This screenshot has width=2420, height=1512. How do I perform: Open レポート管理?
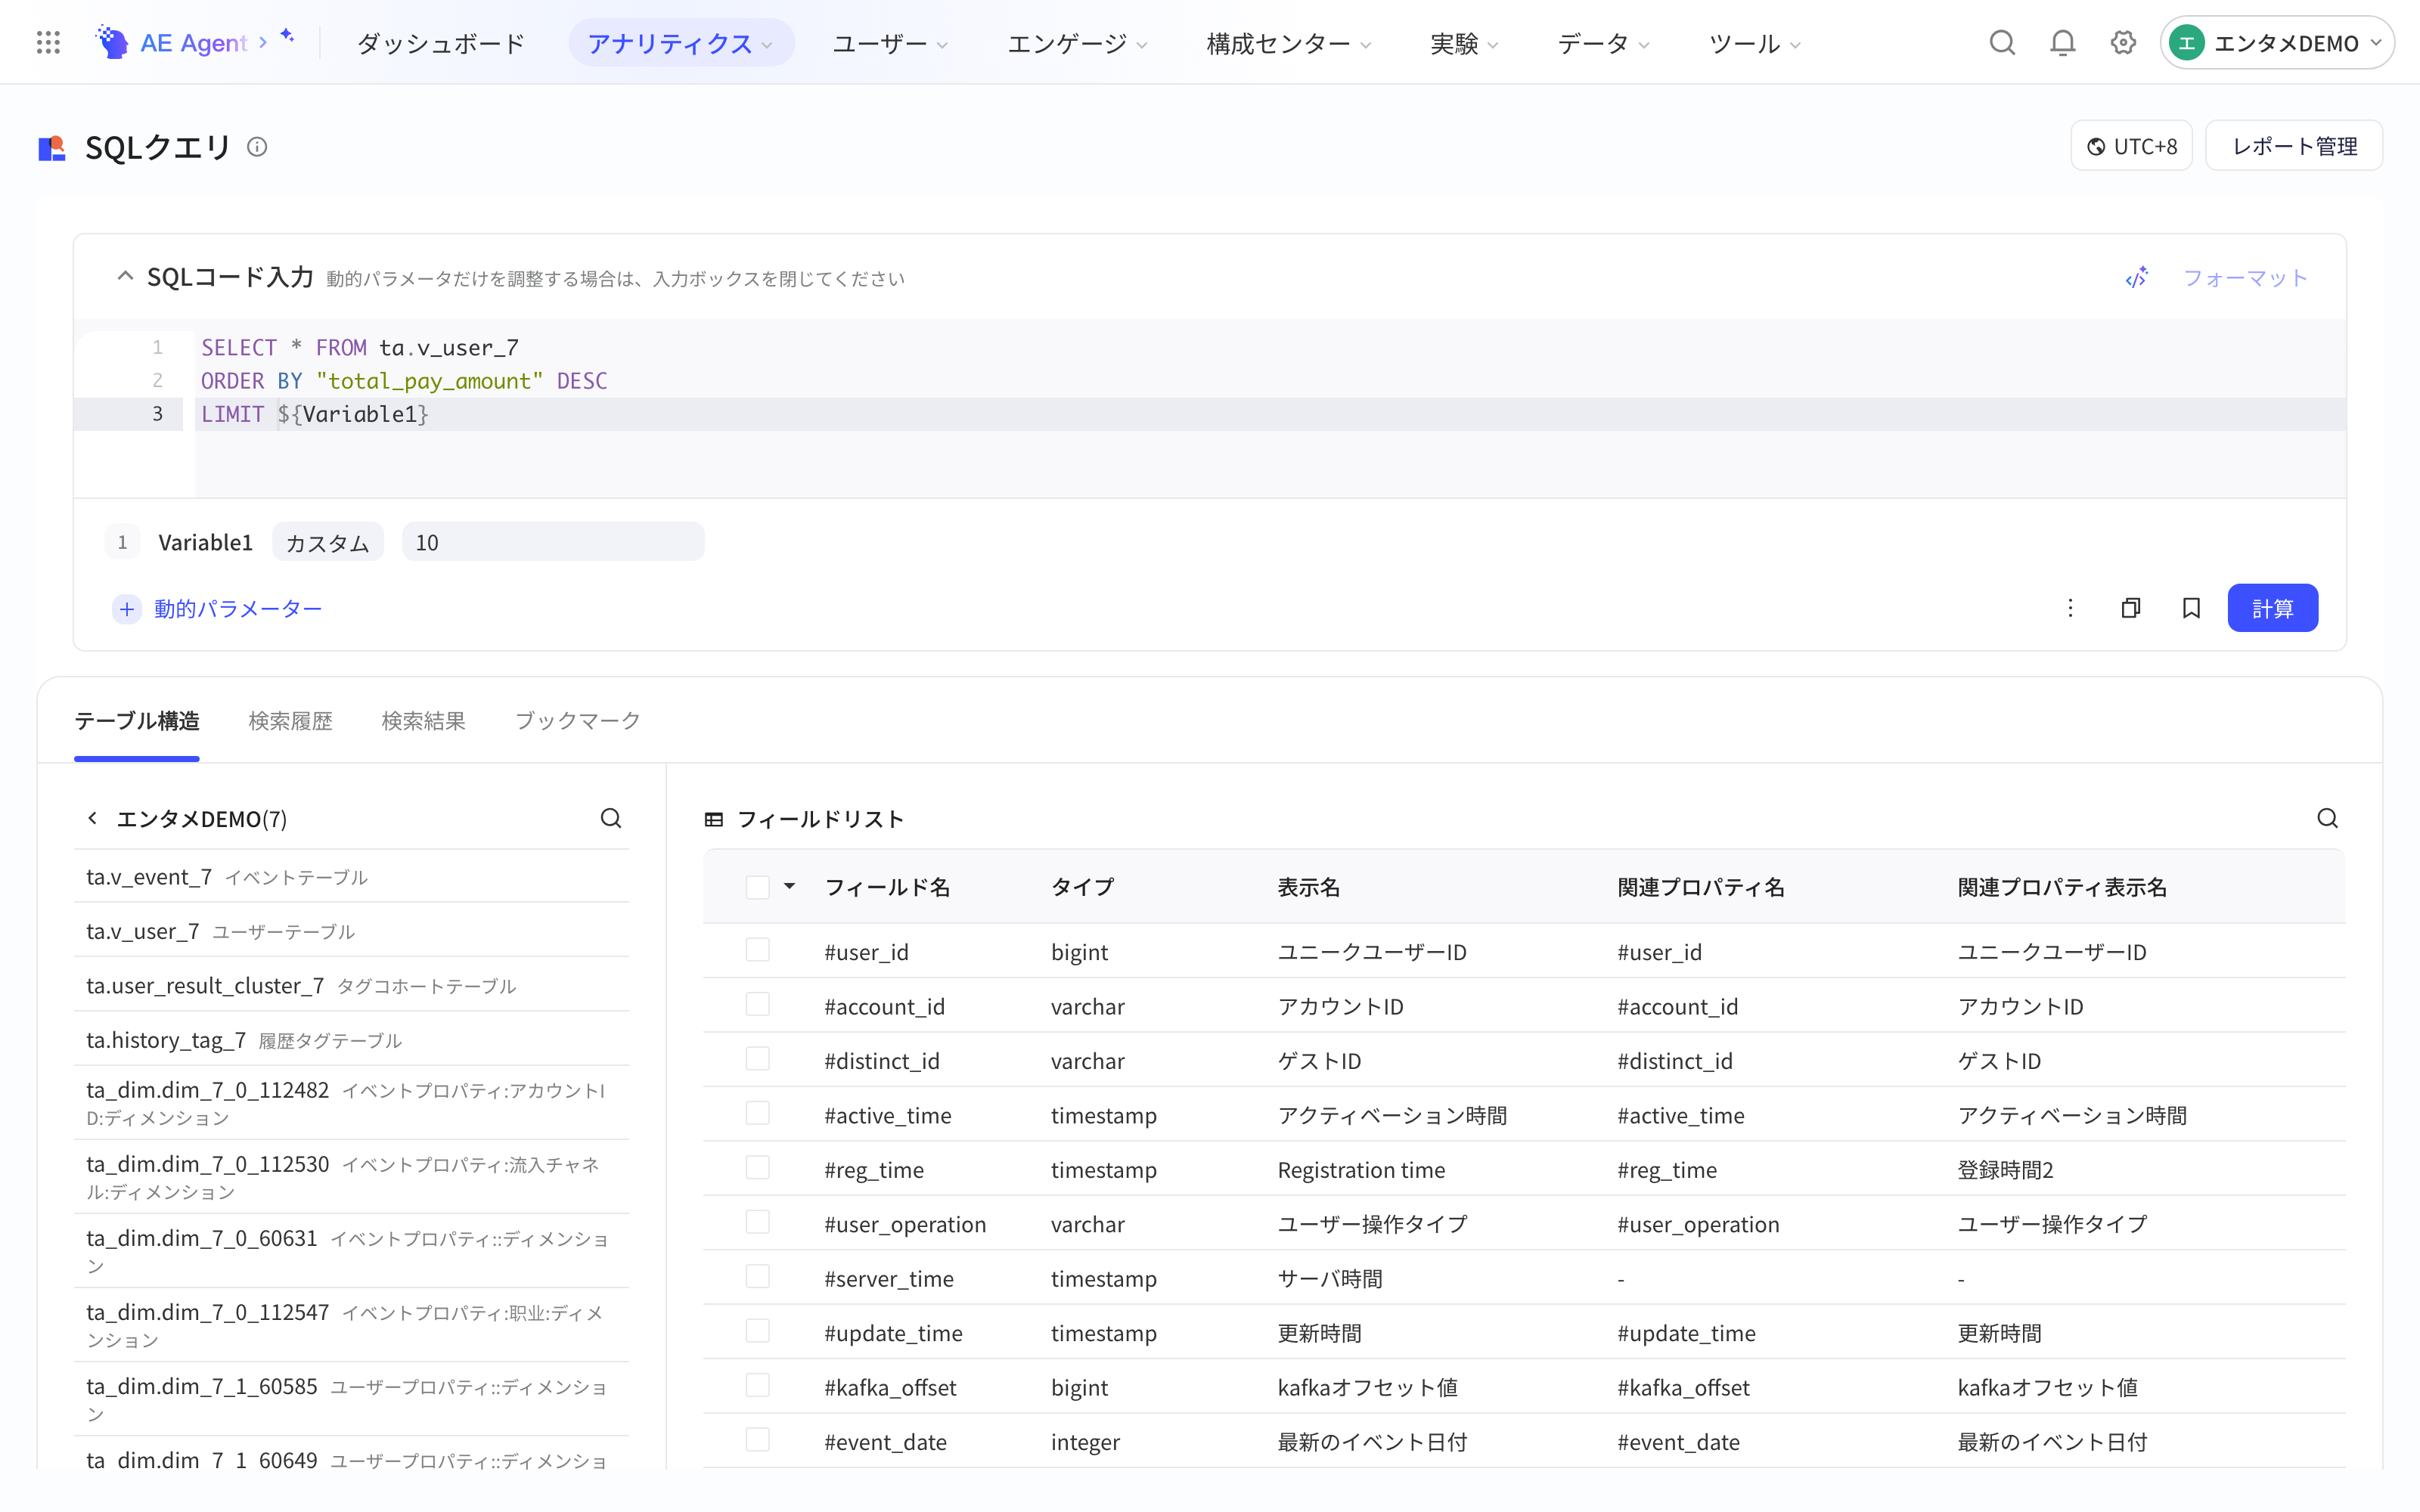[2294, 146]
